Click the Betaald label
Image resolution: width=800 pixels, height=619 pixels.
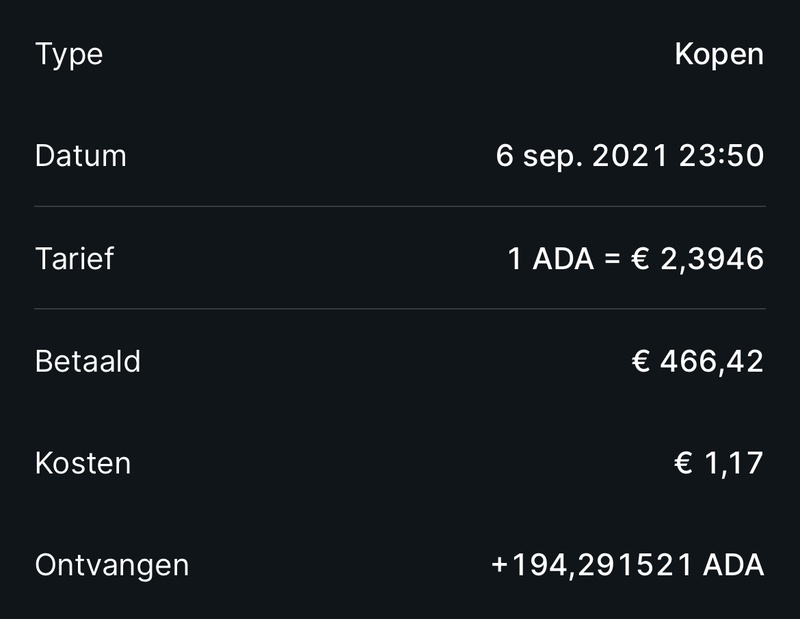[x=87, y=361]
